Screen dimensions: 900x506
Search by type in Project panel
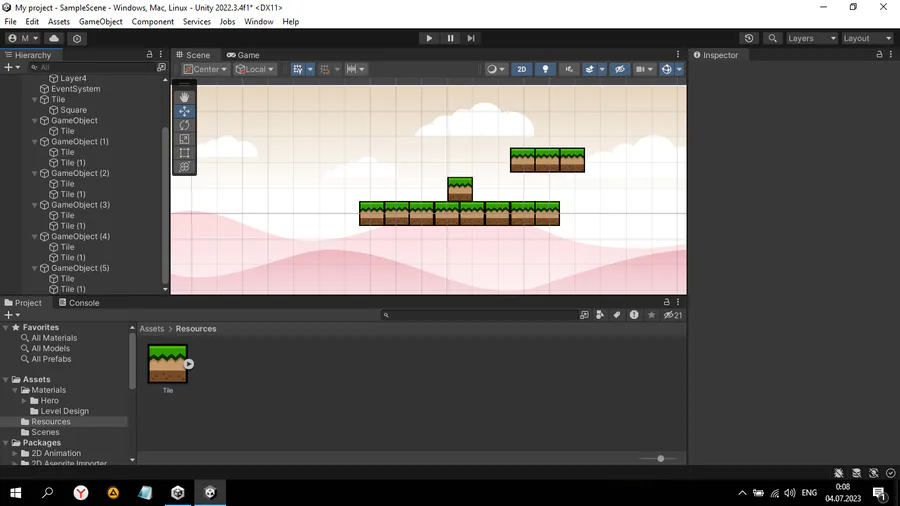[x=600, y=315]
